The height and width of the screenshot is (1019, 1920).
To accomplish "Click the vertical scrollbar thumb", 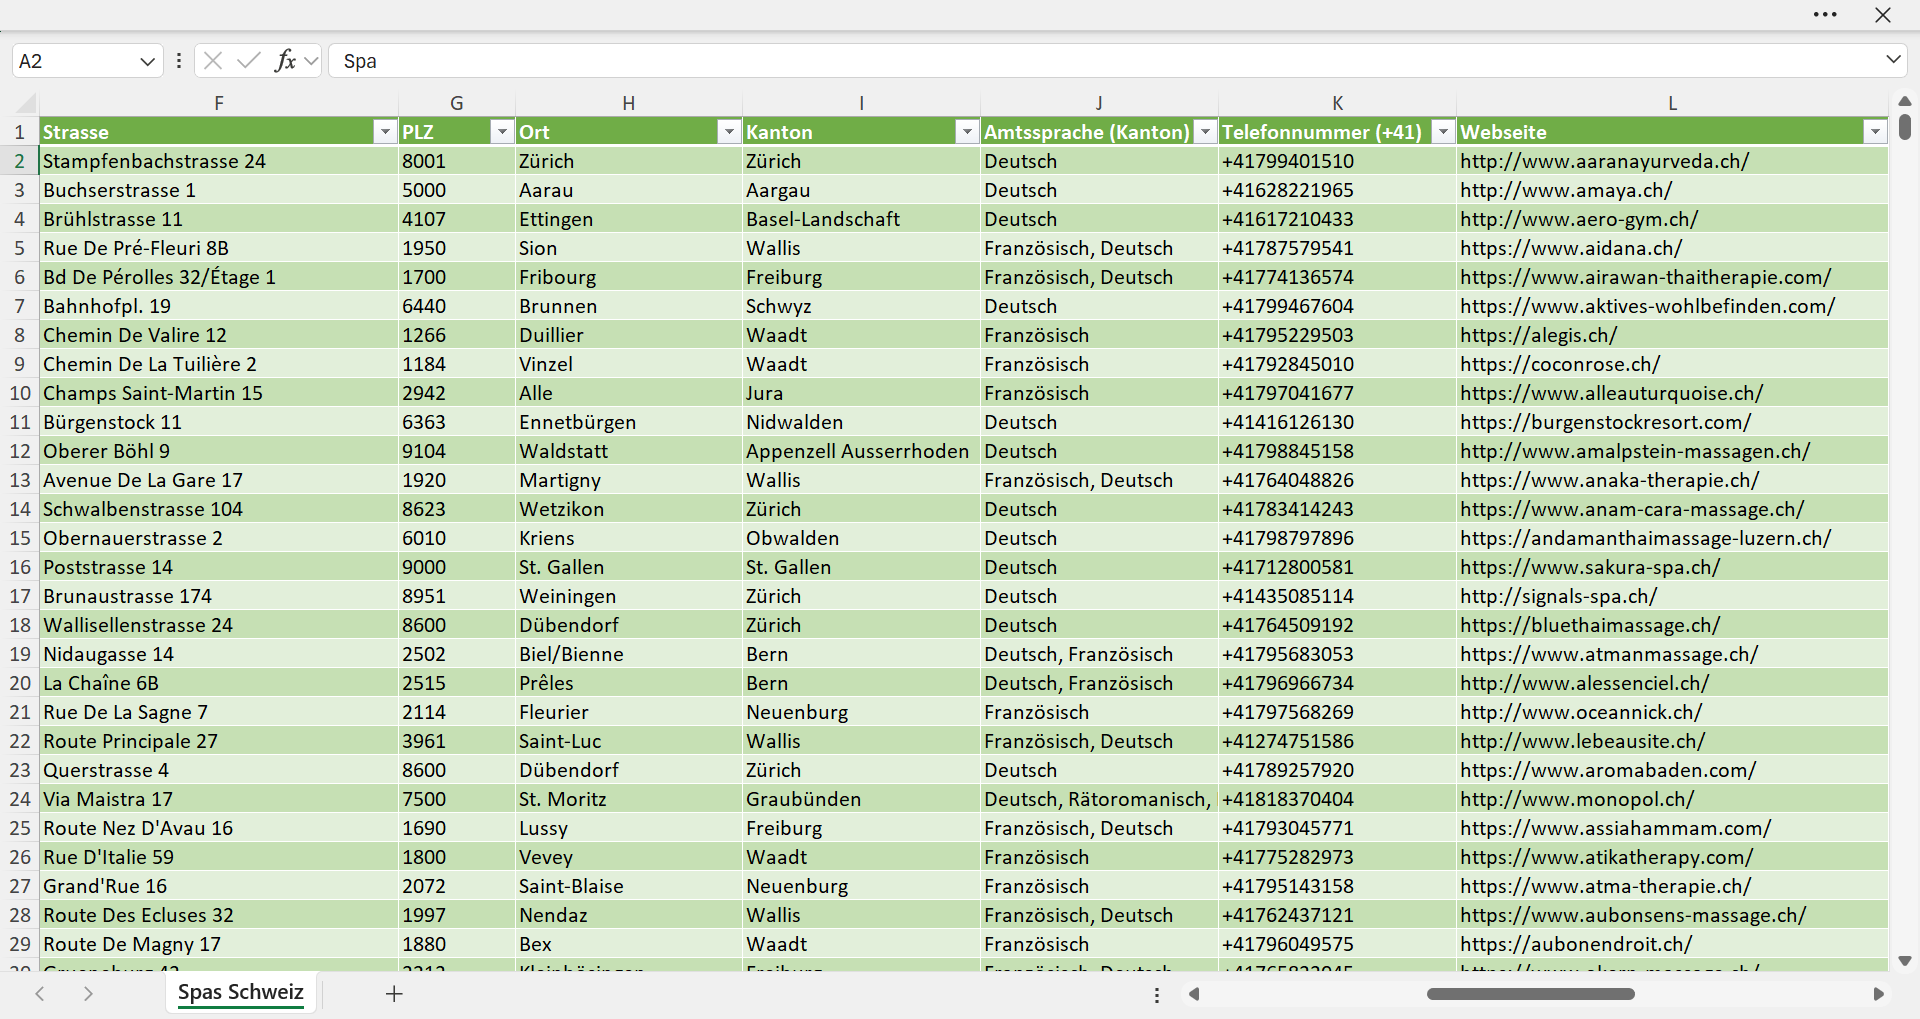I will (1905, 127).
